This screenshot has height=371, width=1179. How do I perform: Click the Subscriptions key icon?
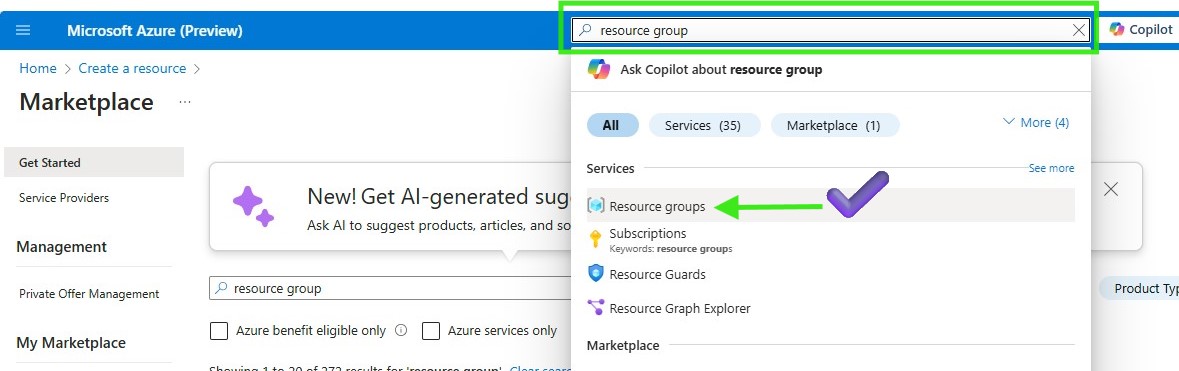point(596,239)
